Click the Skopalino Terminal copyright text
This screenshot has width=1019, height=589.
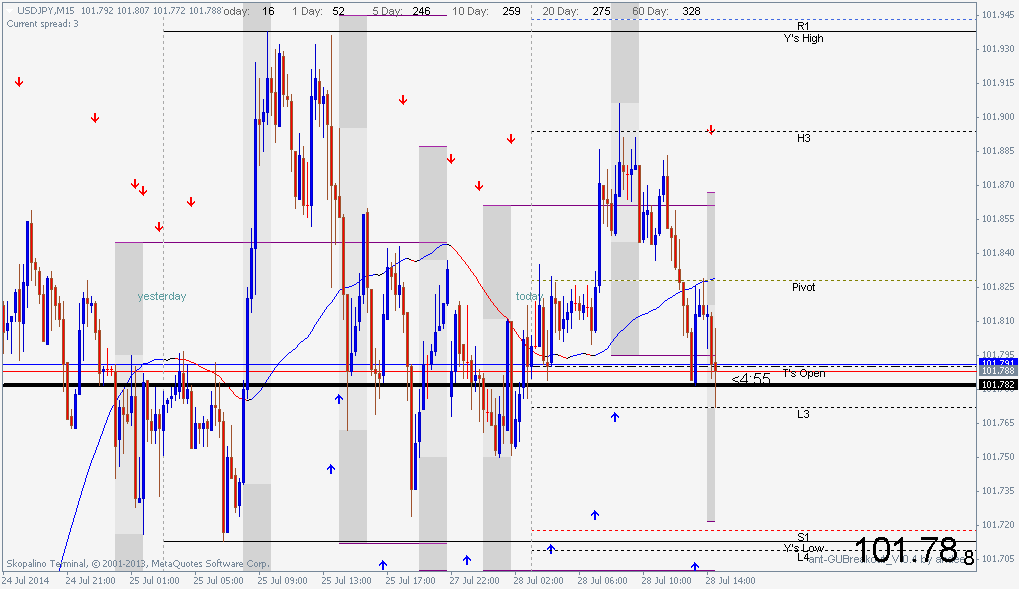tap(137, 563)
